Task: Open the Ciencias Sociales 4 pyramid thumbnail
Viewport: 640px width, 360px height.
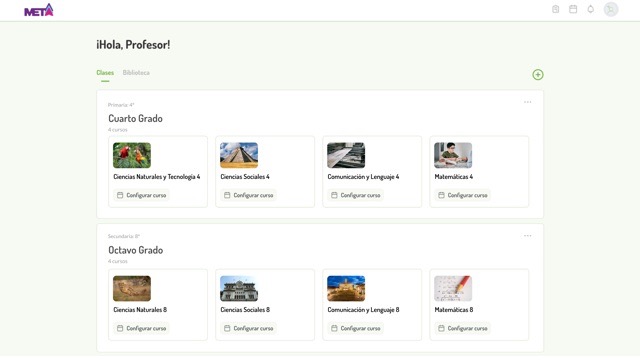Action: pos(239,155)
